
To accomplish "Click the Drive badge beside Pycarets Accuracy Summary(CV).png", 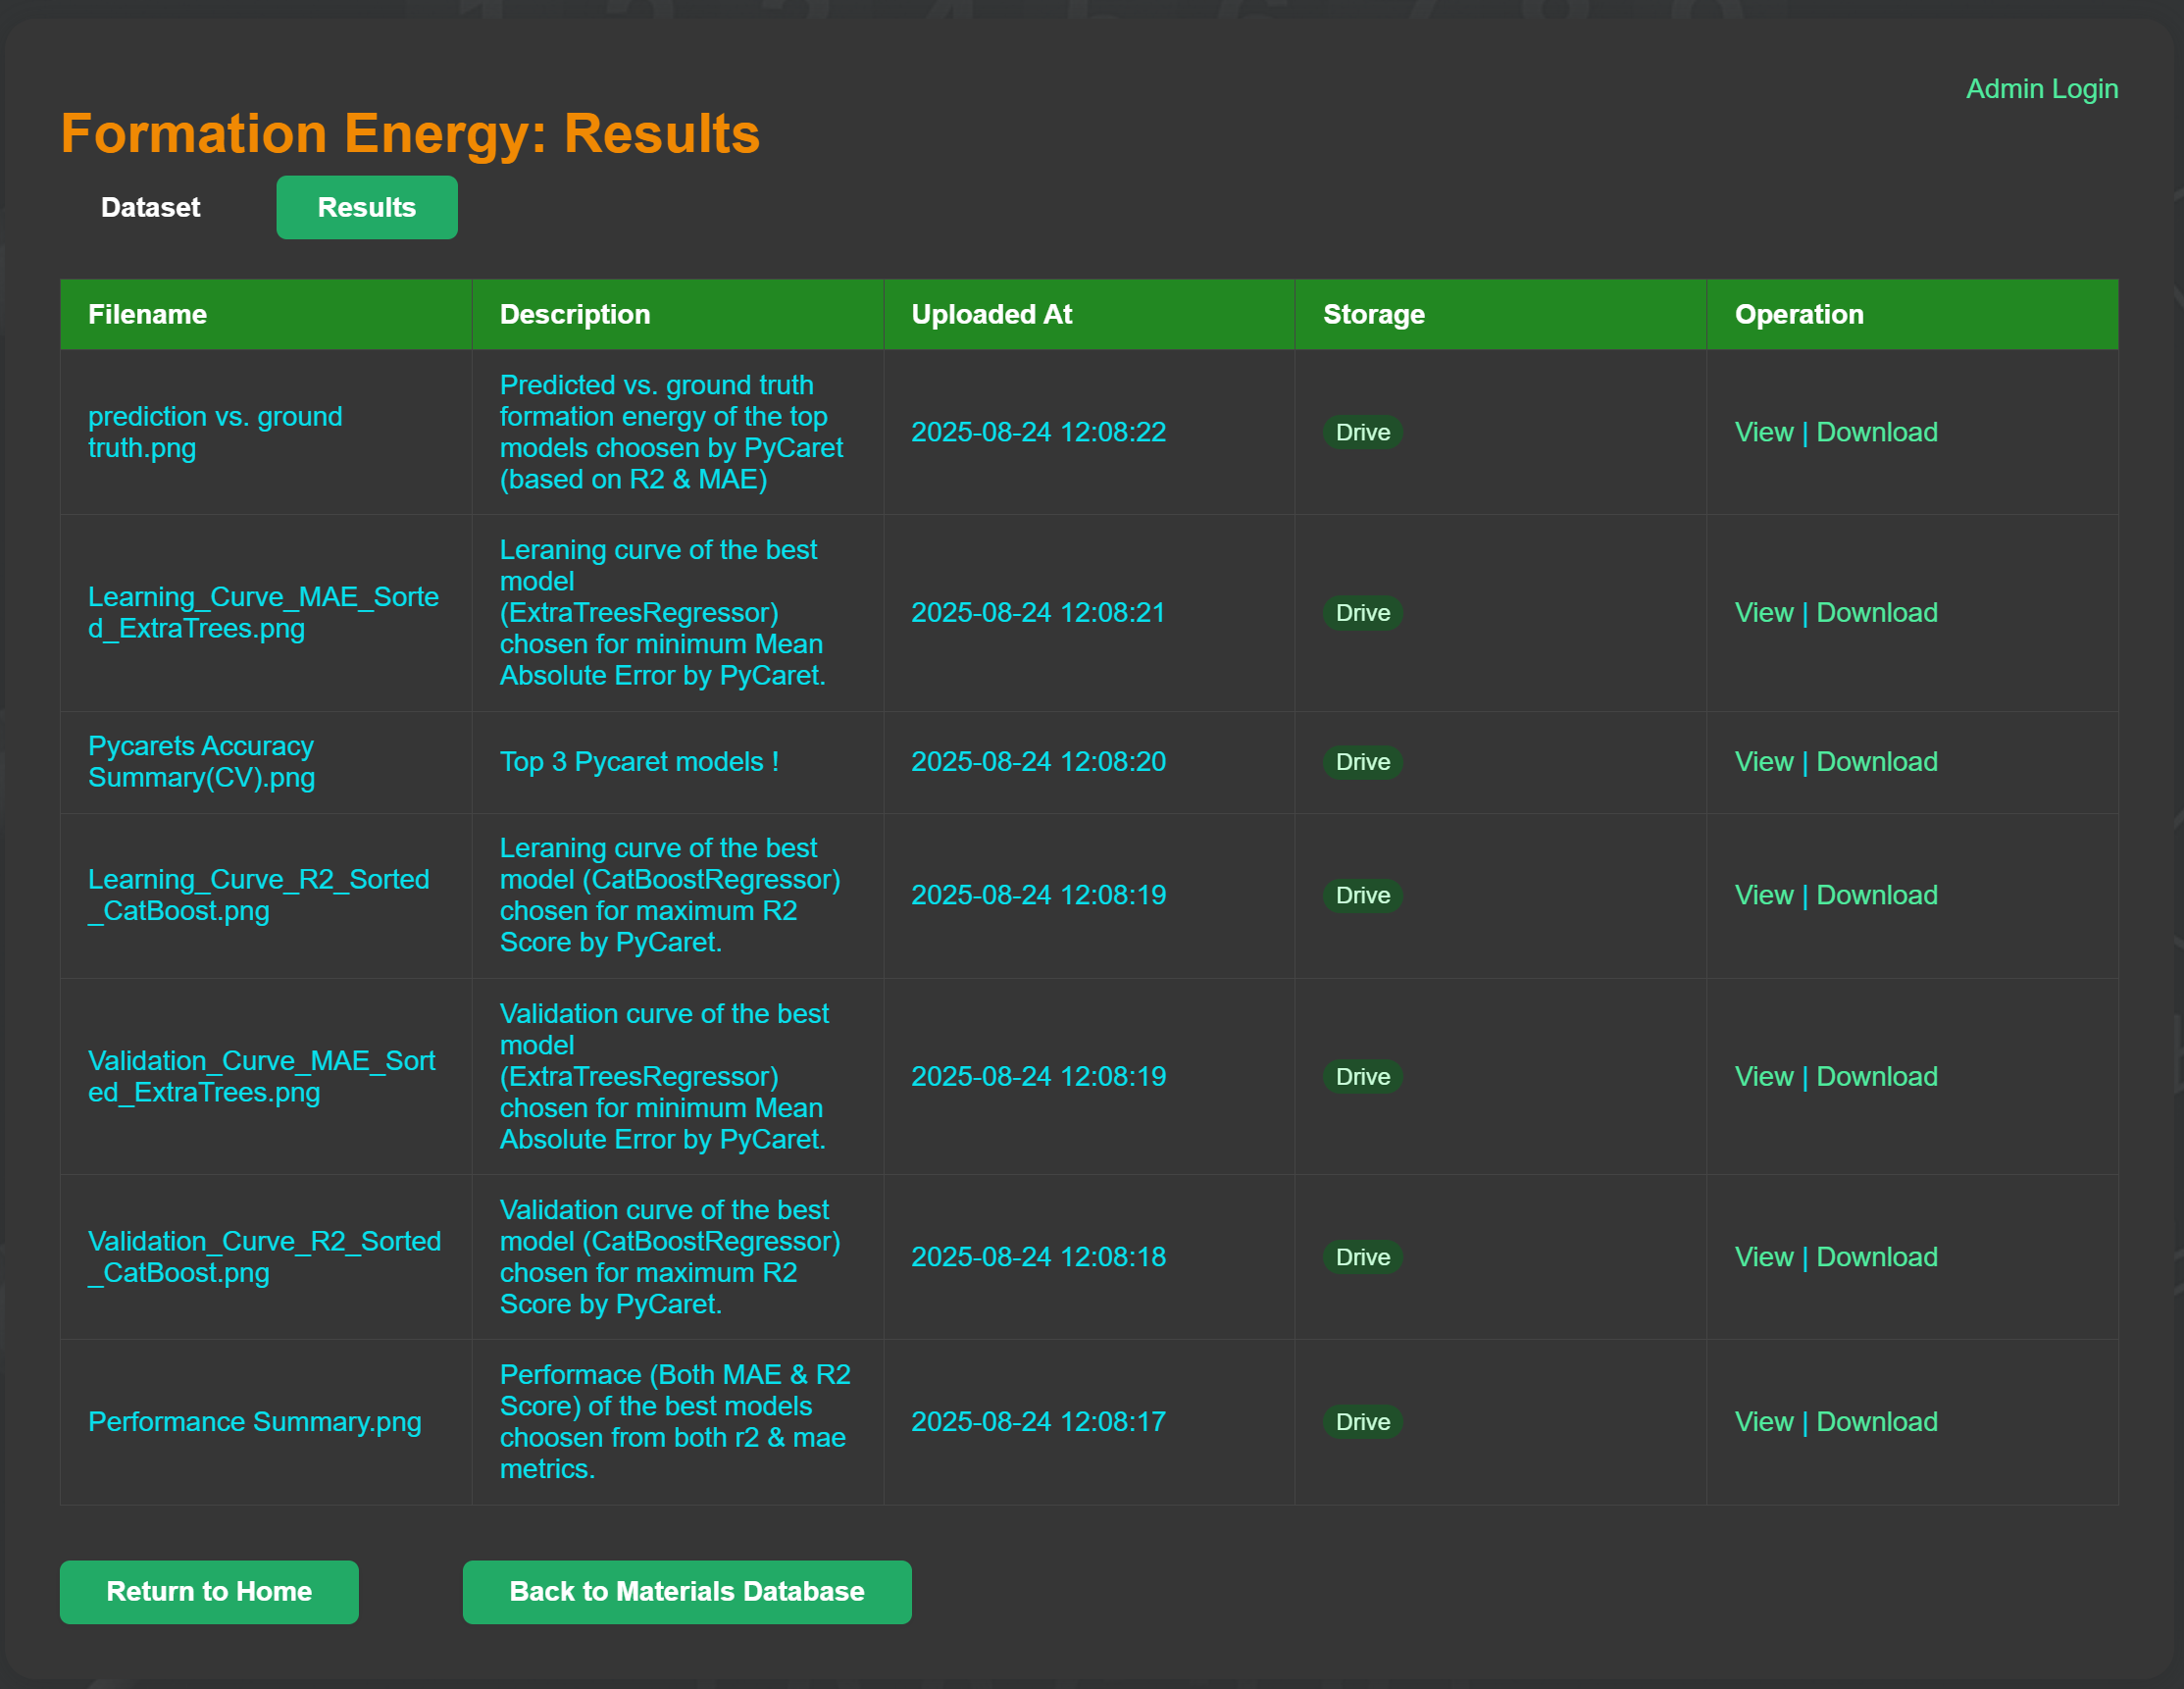I will 1362,761.
